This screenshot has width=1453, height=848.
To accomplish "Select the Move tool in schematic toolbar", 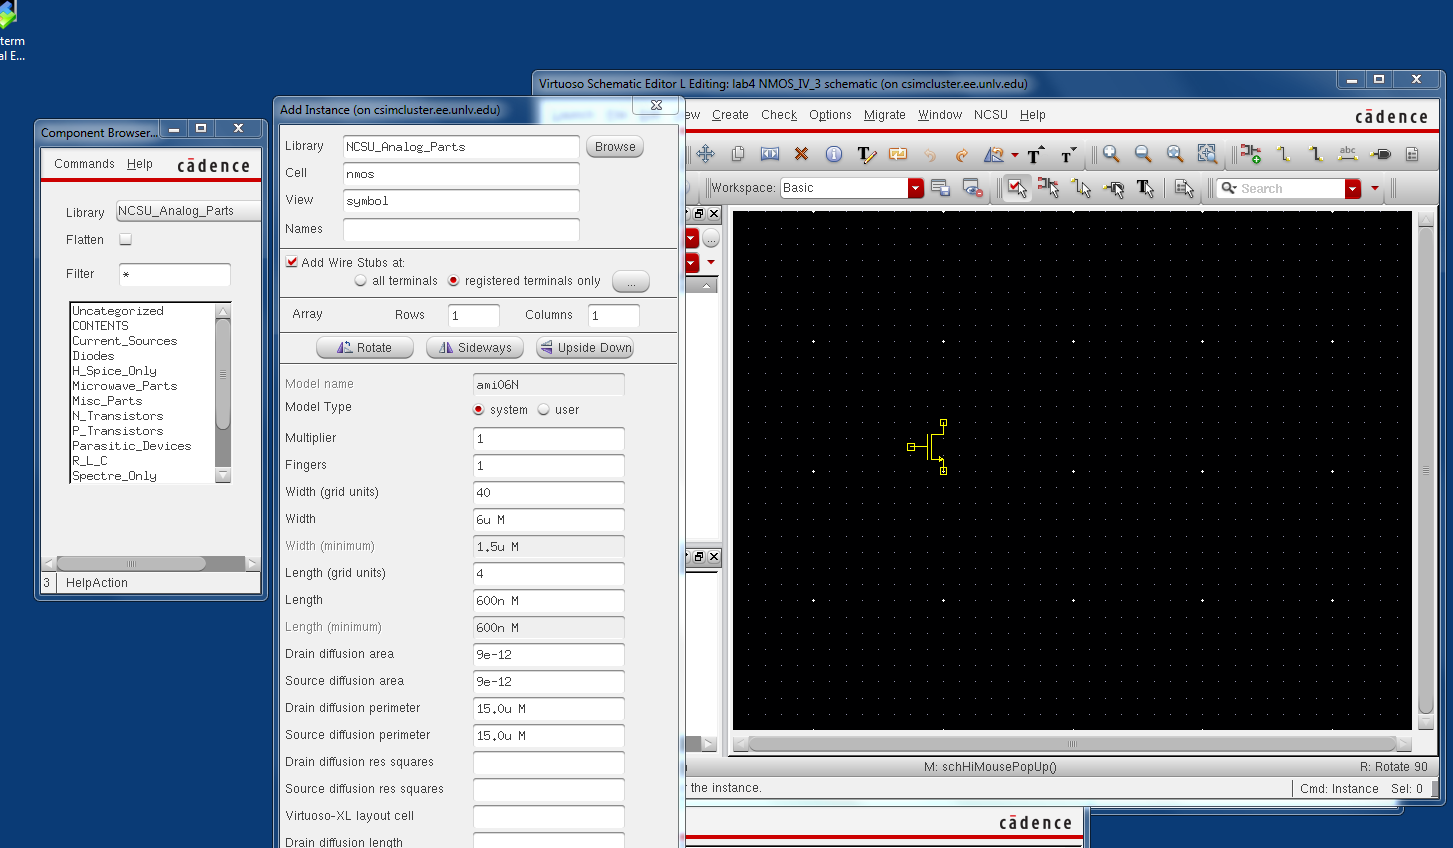I will [x=706, y=154].
